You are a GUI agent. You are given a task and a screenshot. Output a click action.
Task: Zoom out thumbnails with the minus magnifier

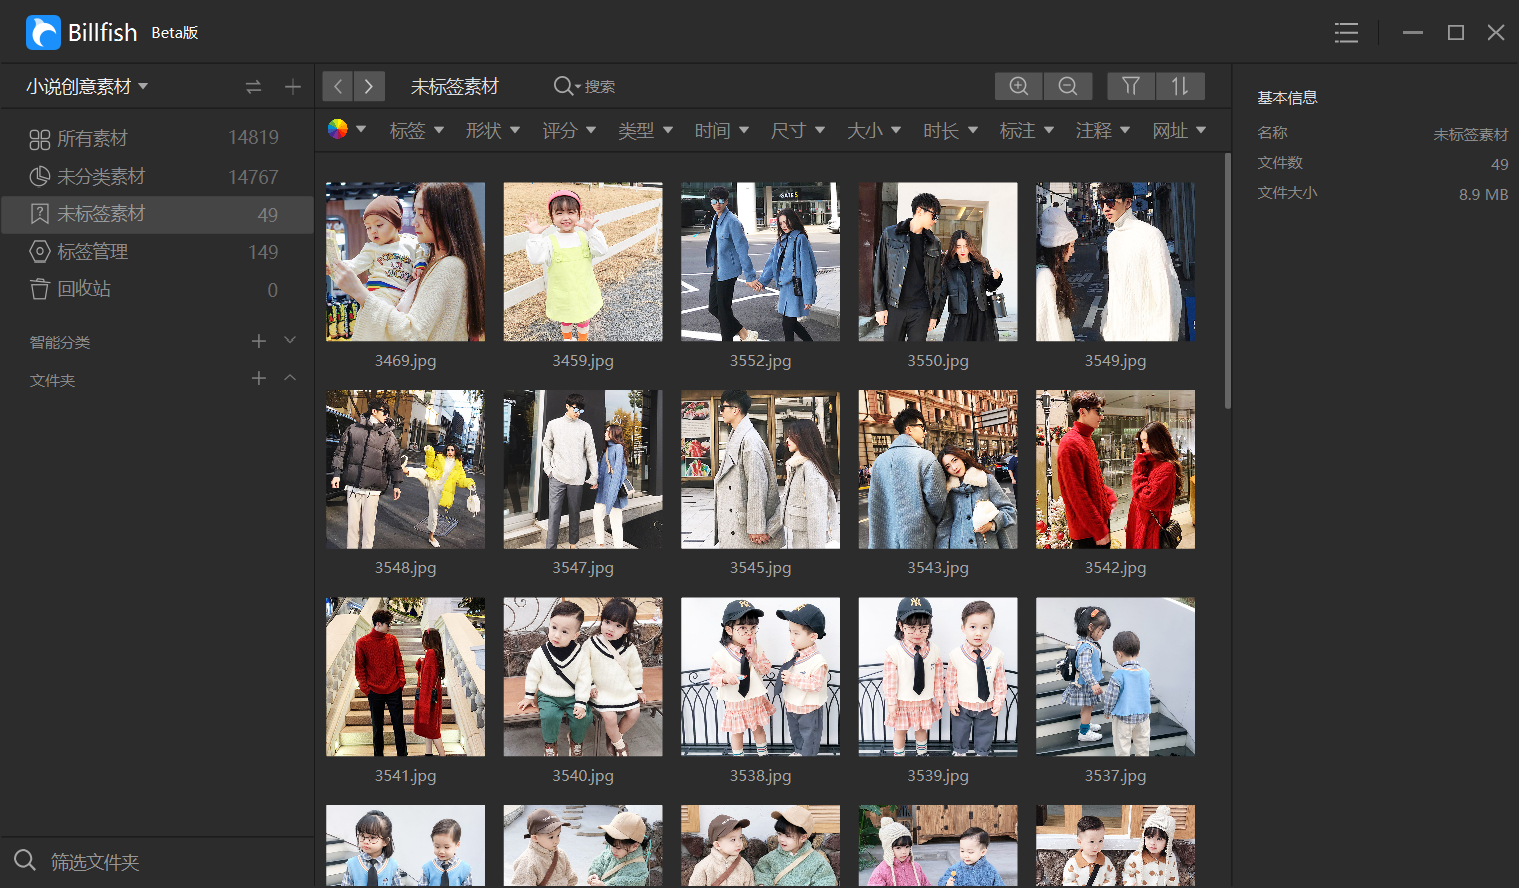pyautogui.click(x=1068, y=86)
